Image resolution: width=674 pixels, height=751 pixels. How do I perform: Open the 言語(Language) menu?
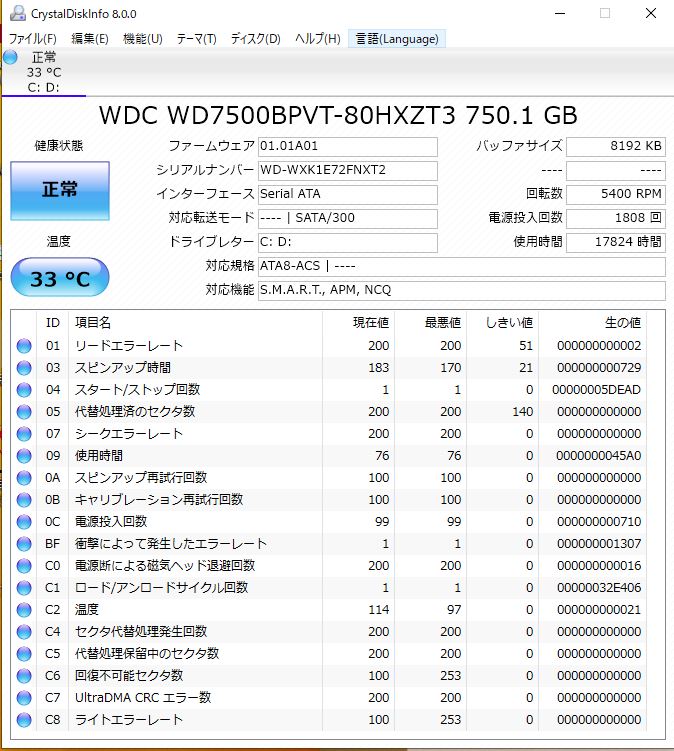point(397,39)
